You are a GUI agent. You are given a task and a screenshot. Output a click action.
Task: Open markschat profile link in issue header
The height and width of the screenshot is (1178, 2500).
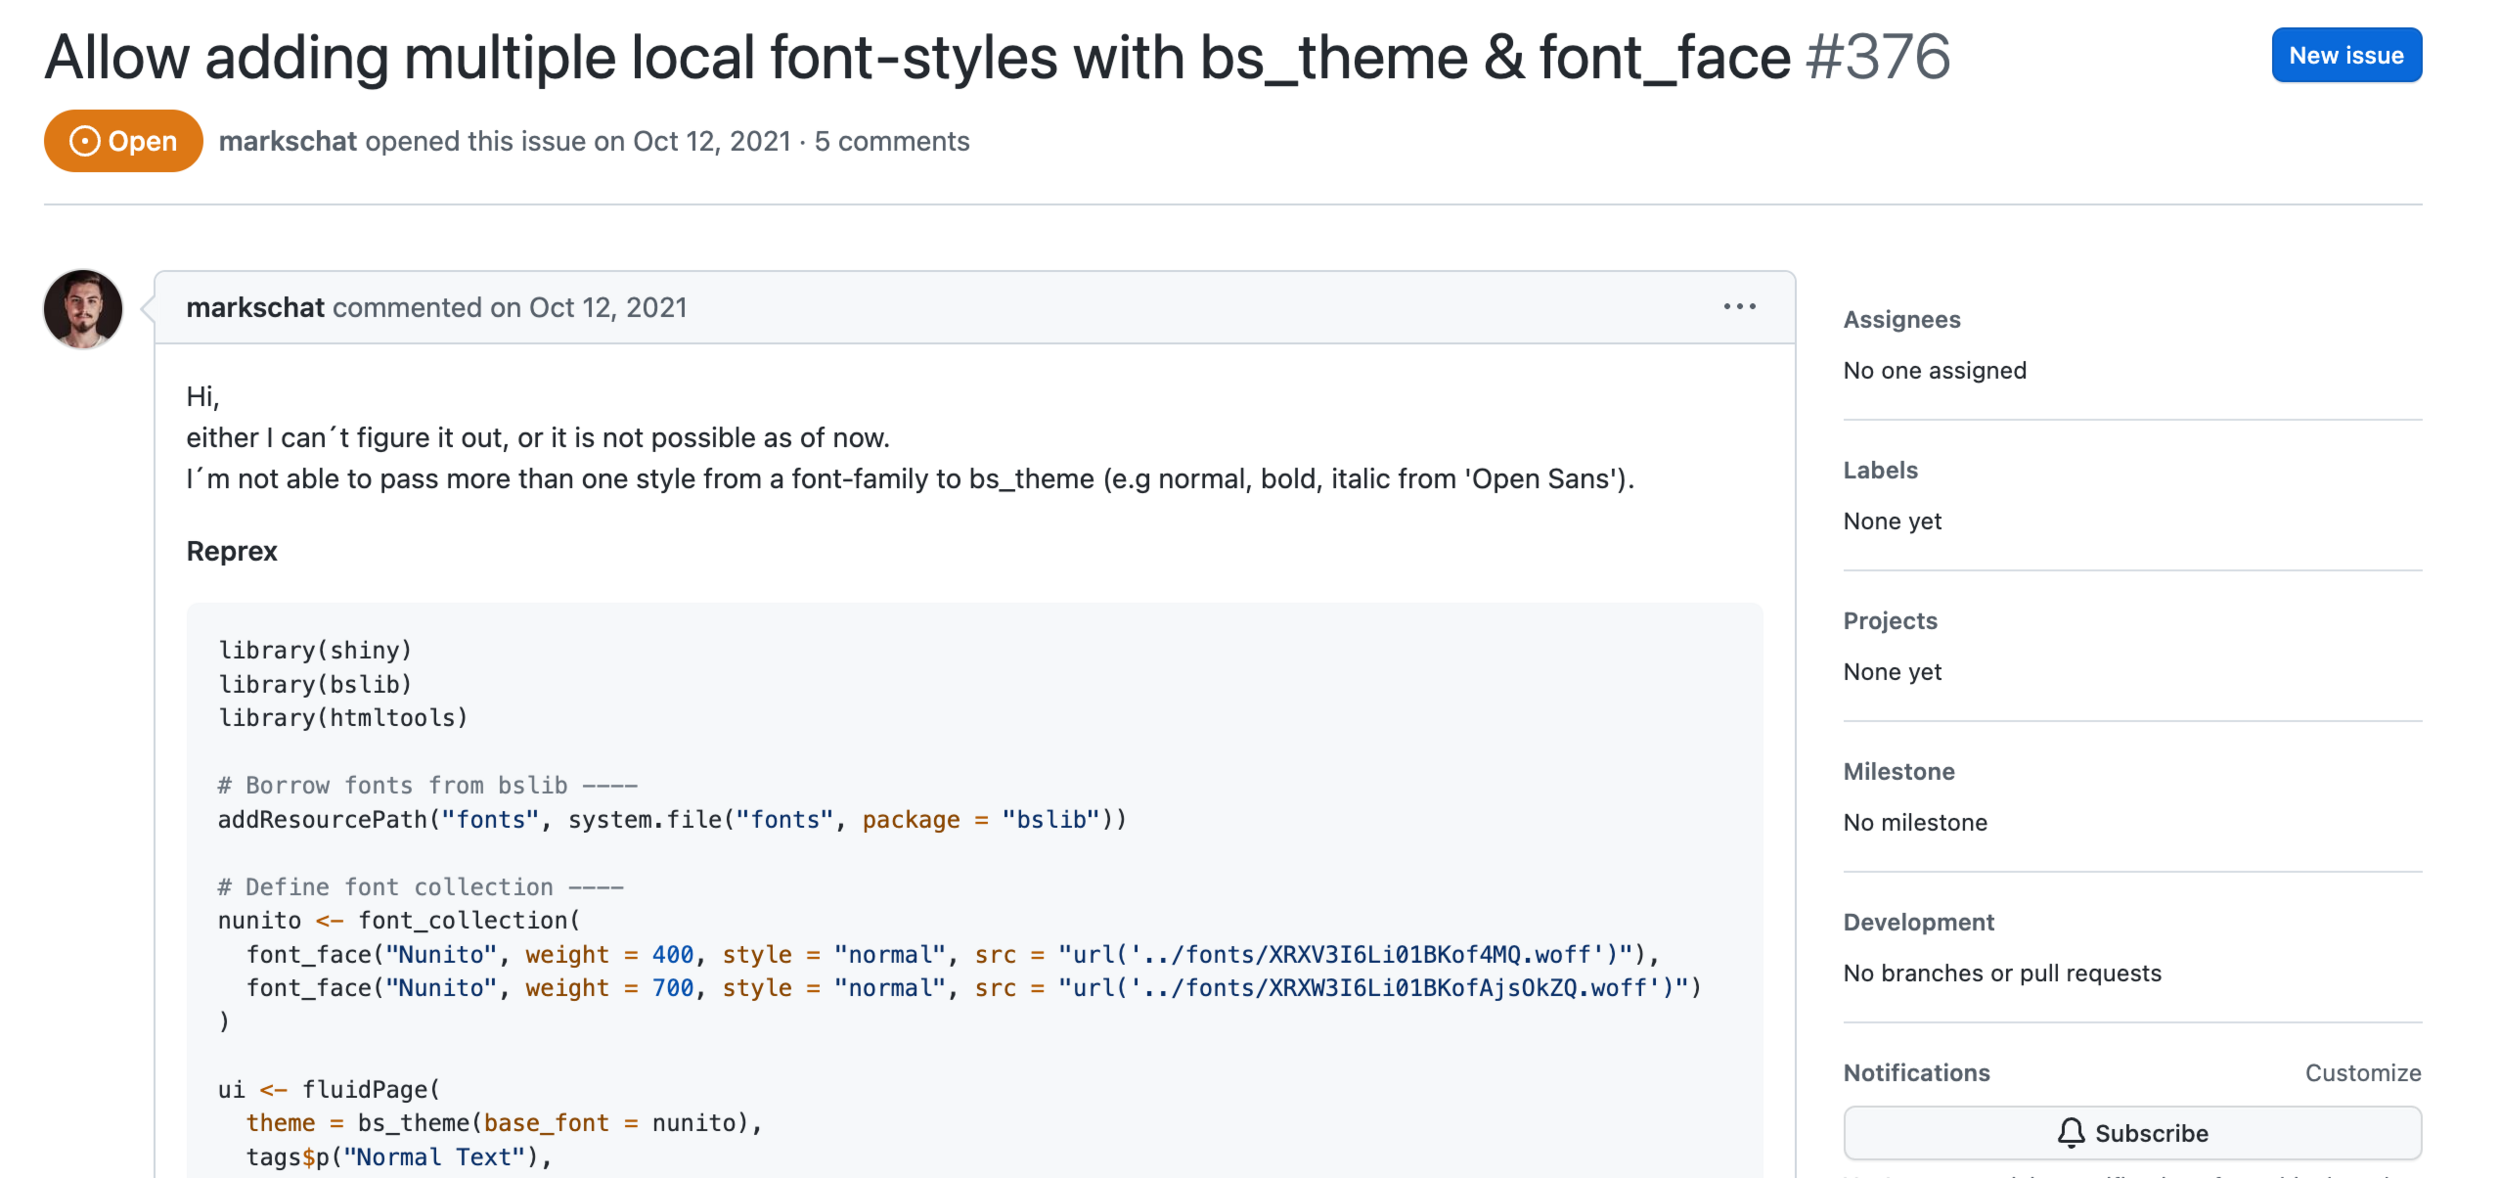click(x=287, y=141)
